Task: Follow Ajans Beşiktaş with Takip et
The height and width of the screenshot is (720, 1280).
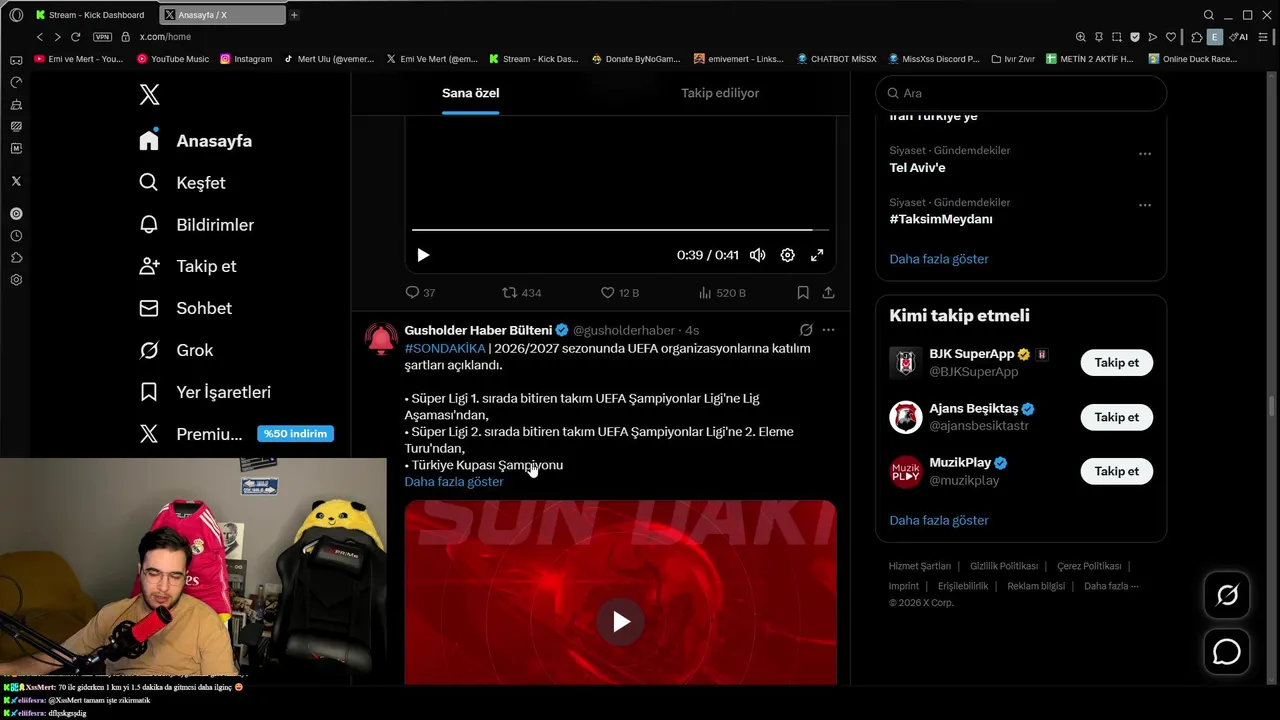Action: tap(1116, 417)
